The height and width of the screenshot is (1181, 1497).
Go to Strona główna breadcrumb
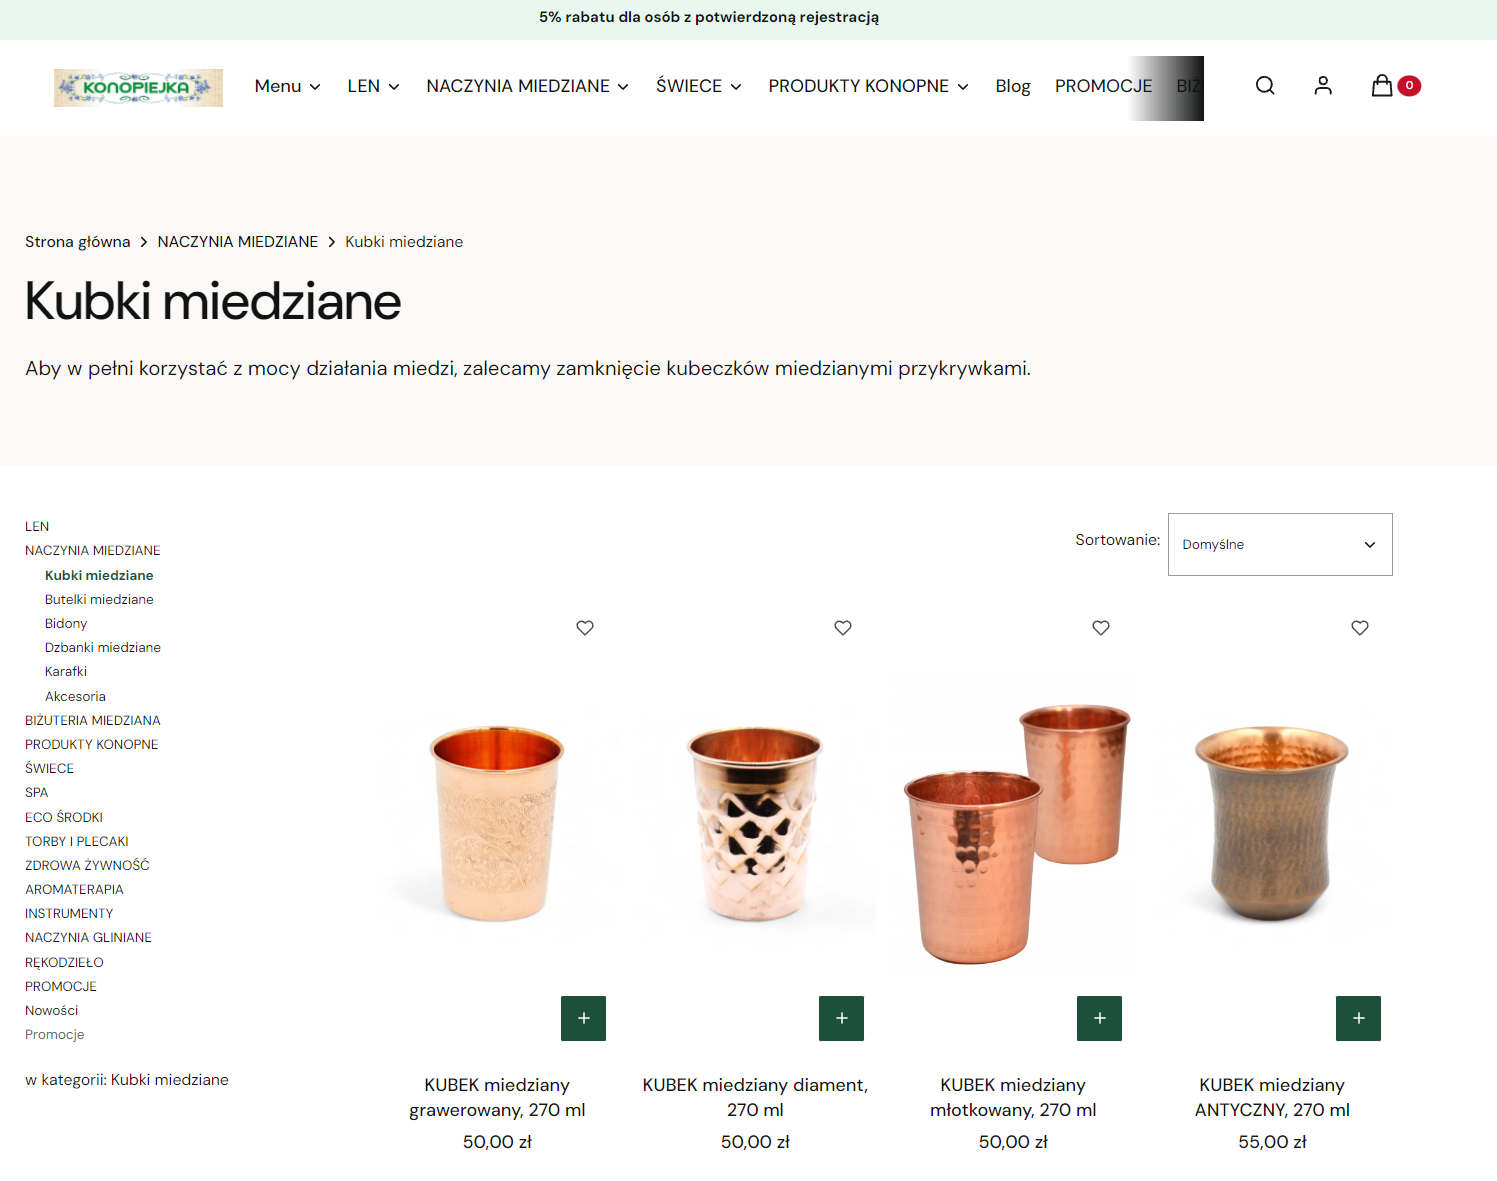78,242
